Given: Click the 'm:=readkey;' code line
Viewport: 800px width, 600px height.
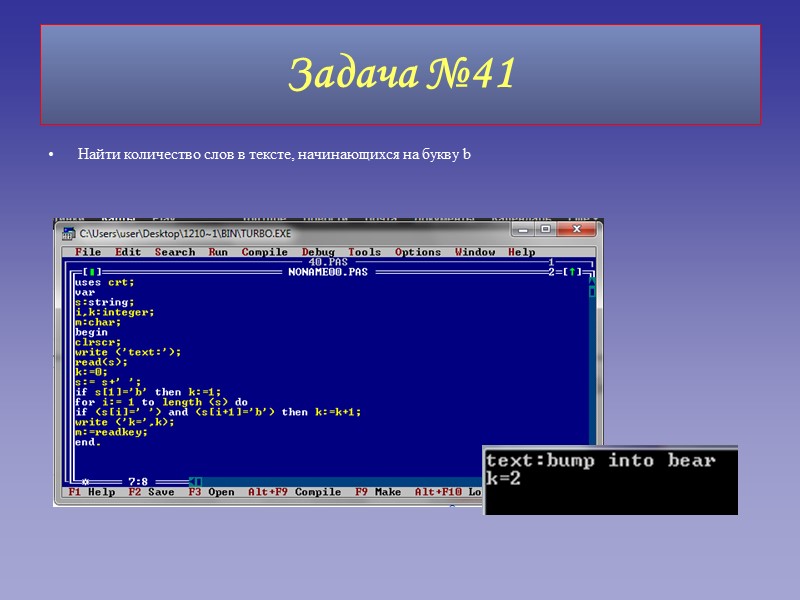Looking at the screenshot, I should tap(111, 432).
